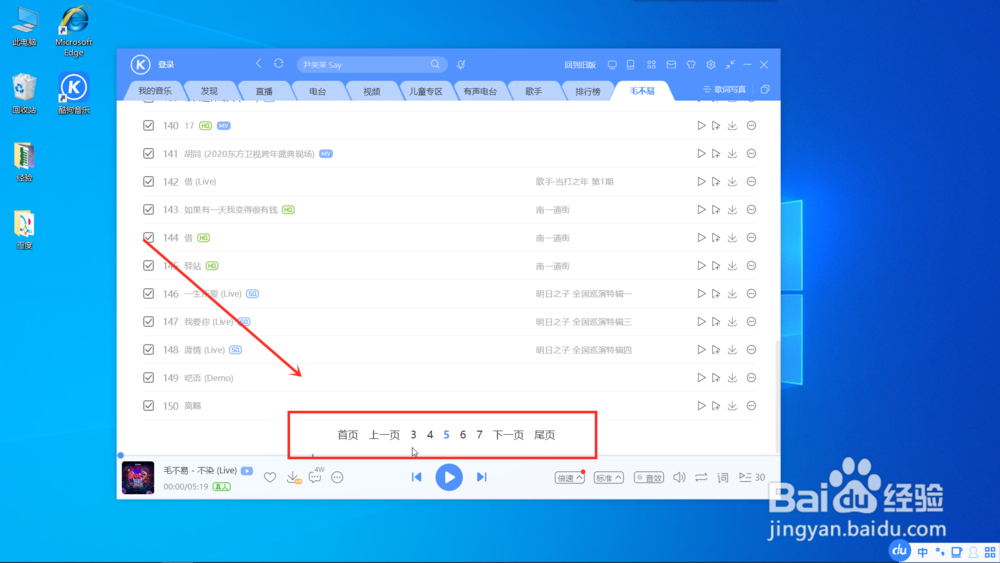Uncheck the checkbox for song 145
The width and height of the screenshot is (1000, 563).
tap(149, 266)
